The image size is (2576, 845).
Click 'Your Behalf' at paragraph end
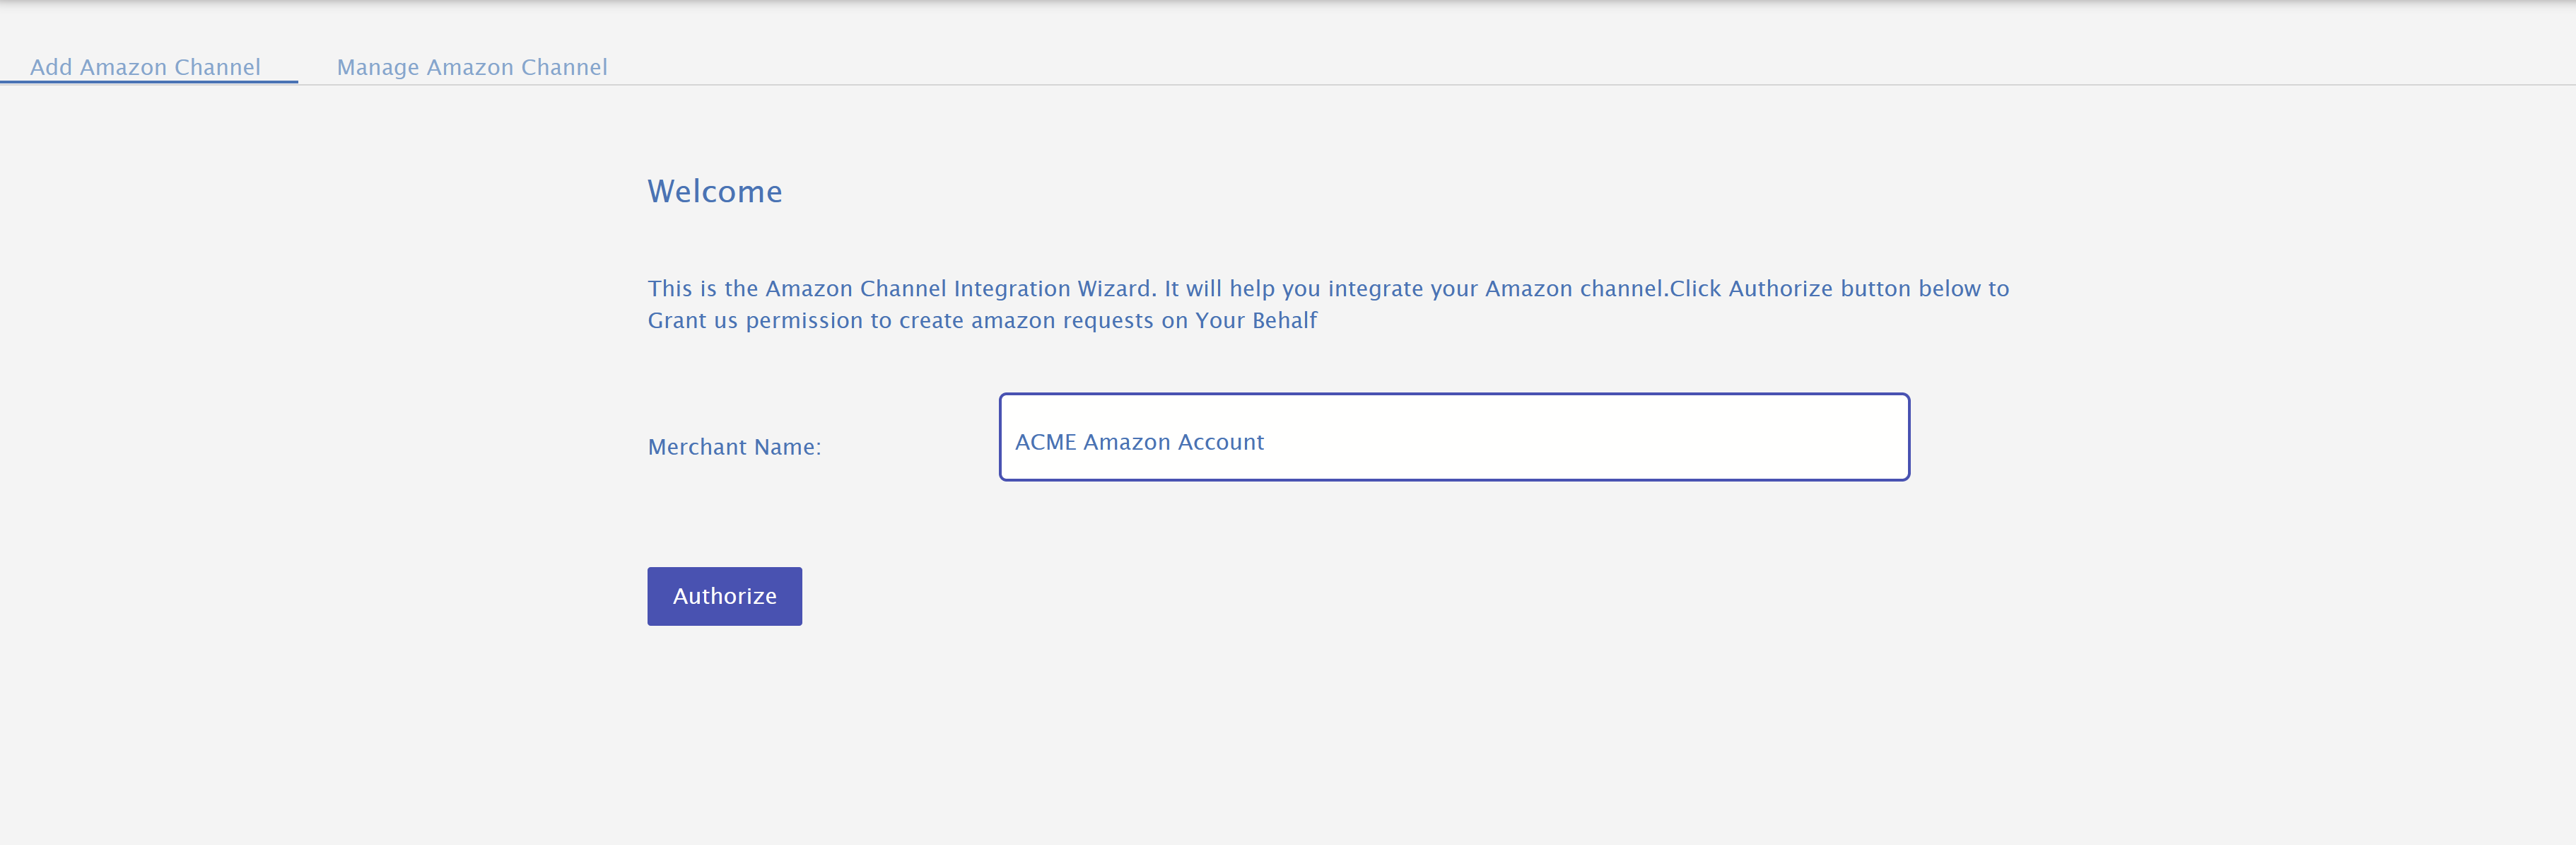click(1256, 321)
